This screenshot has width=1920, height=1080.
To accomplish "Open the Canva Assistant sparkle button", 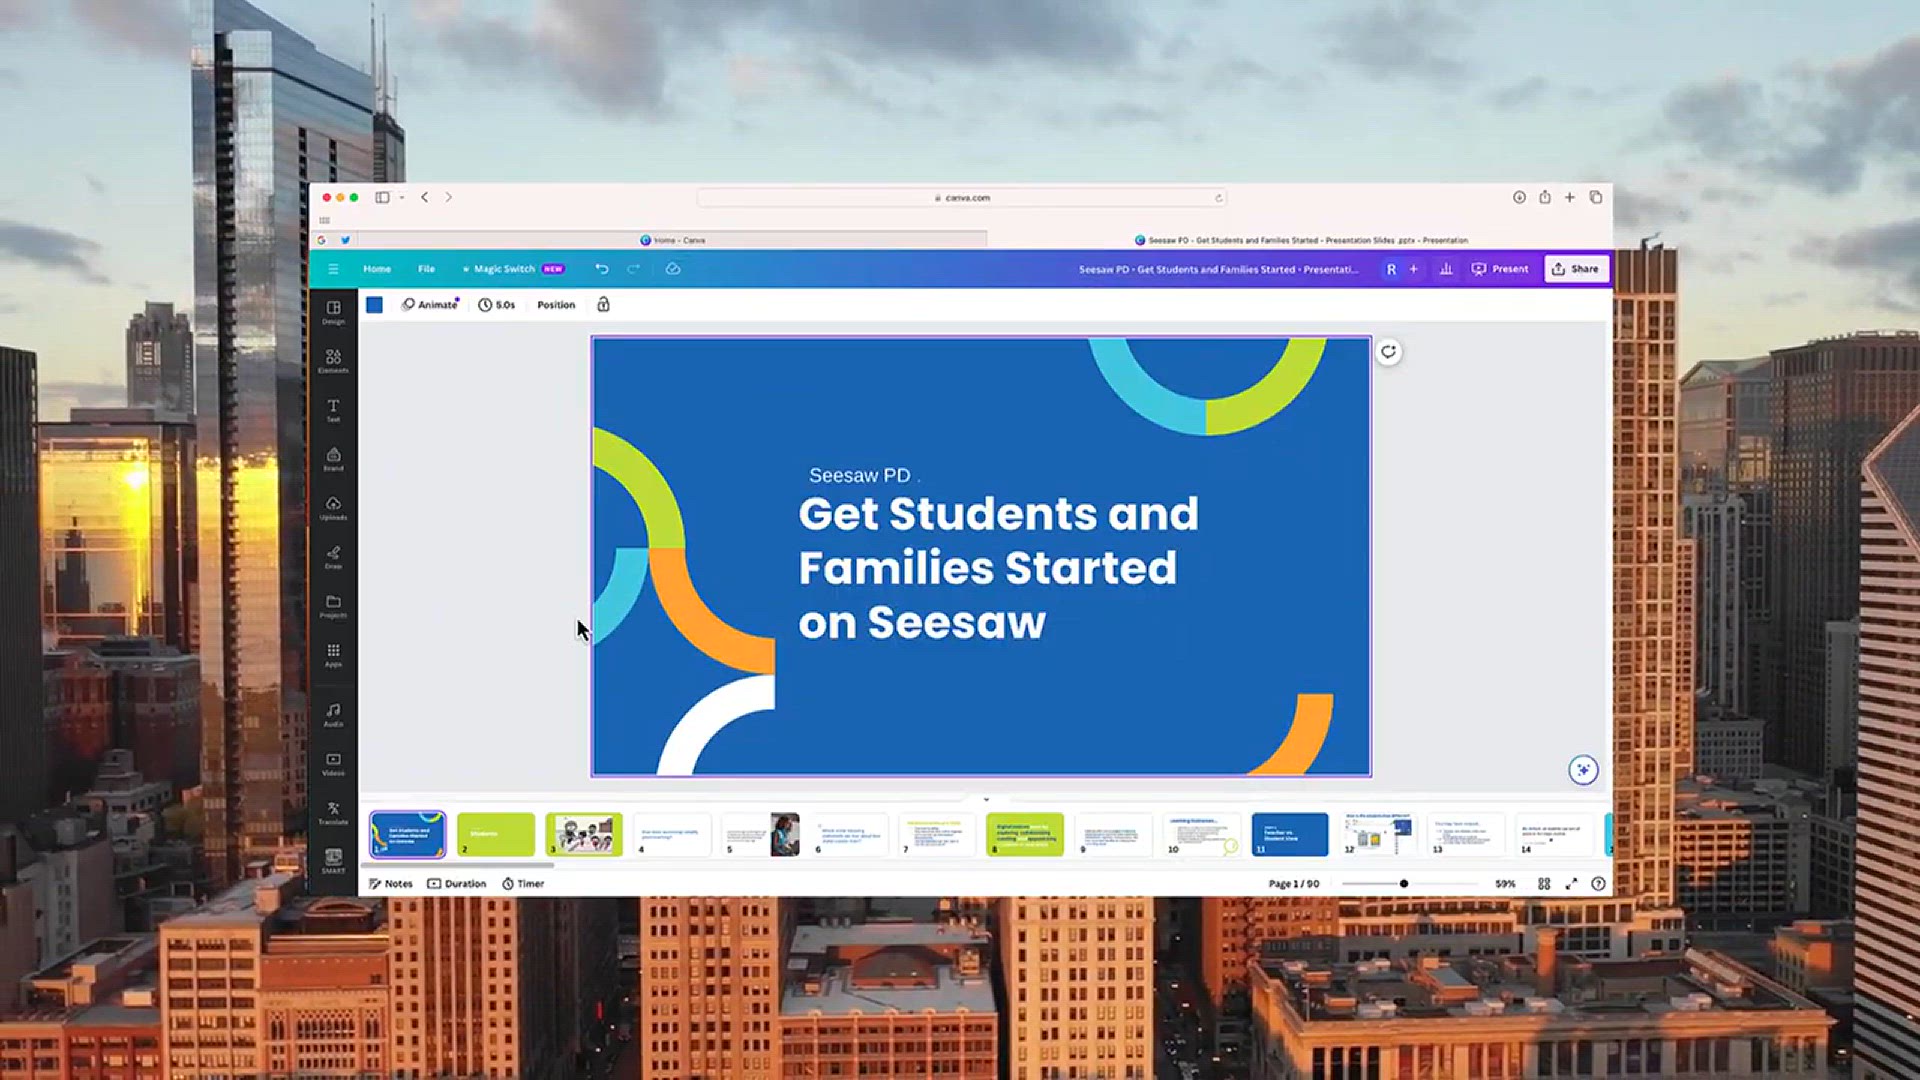I will click(x=1583, y=770).
